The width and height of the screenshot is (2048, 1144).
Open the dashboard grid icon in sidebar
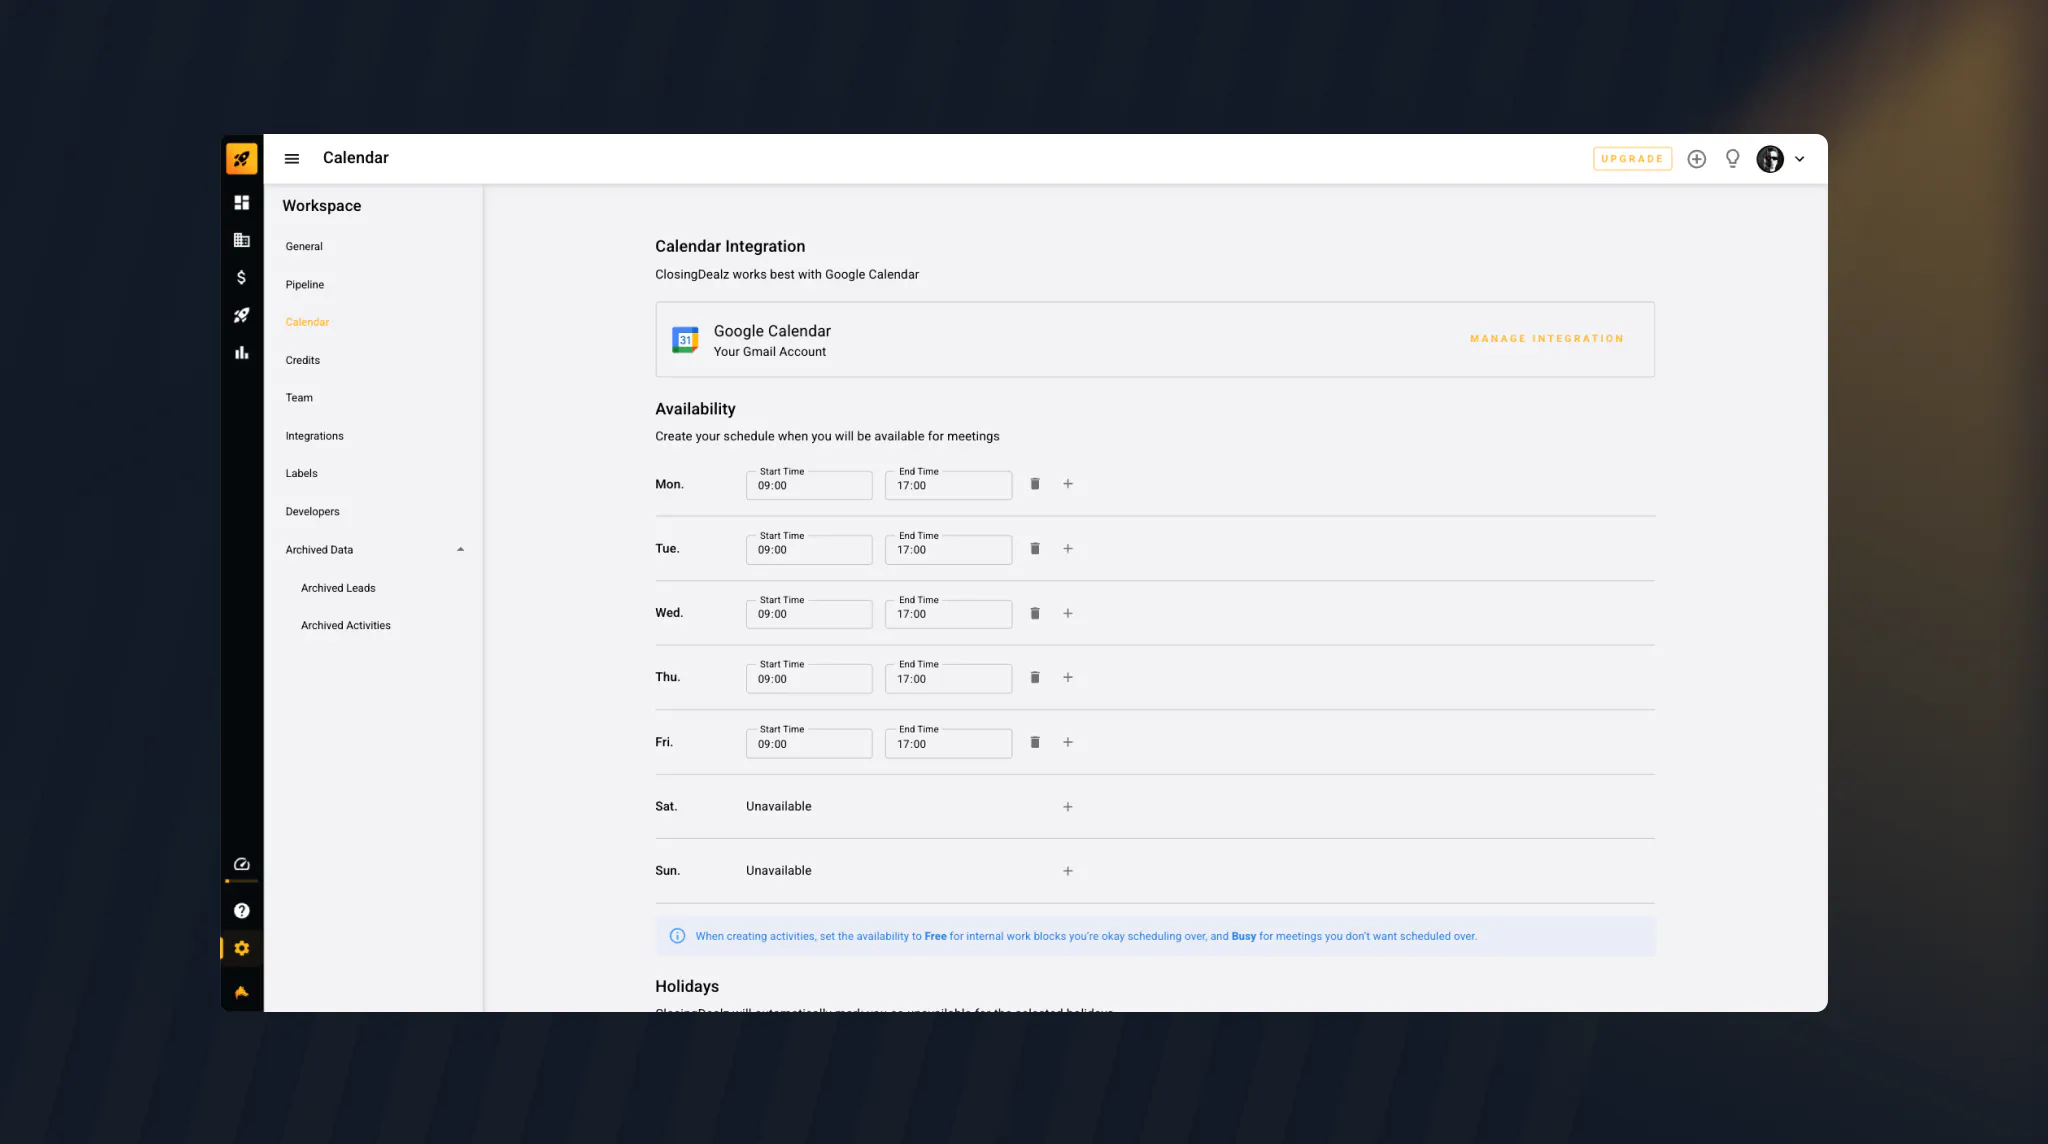(x=241, y=202)
